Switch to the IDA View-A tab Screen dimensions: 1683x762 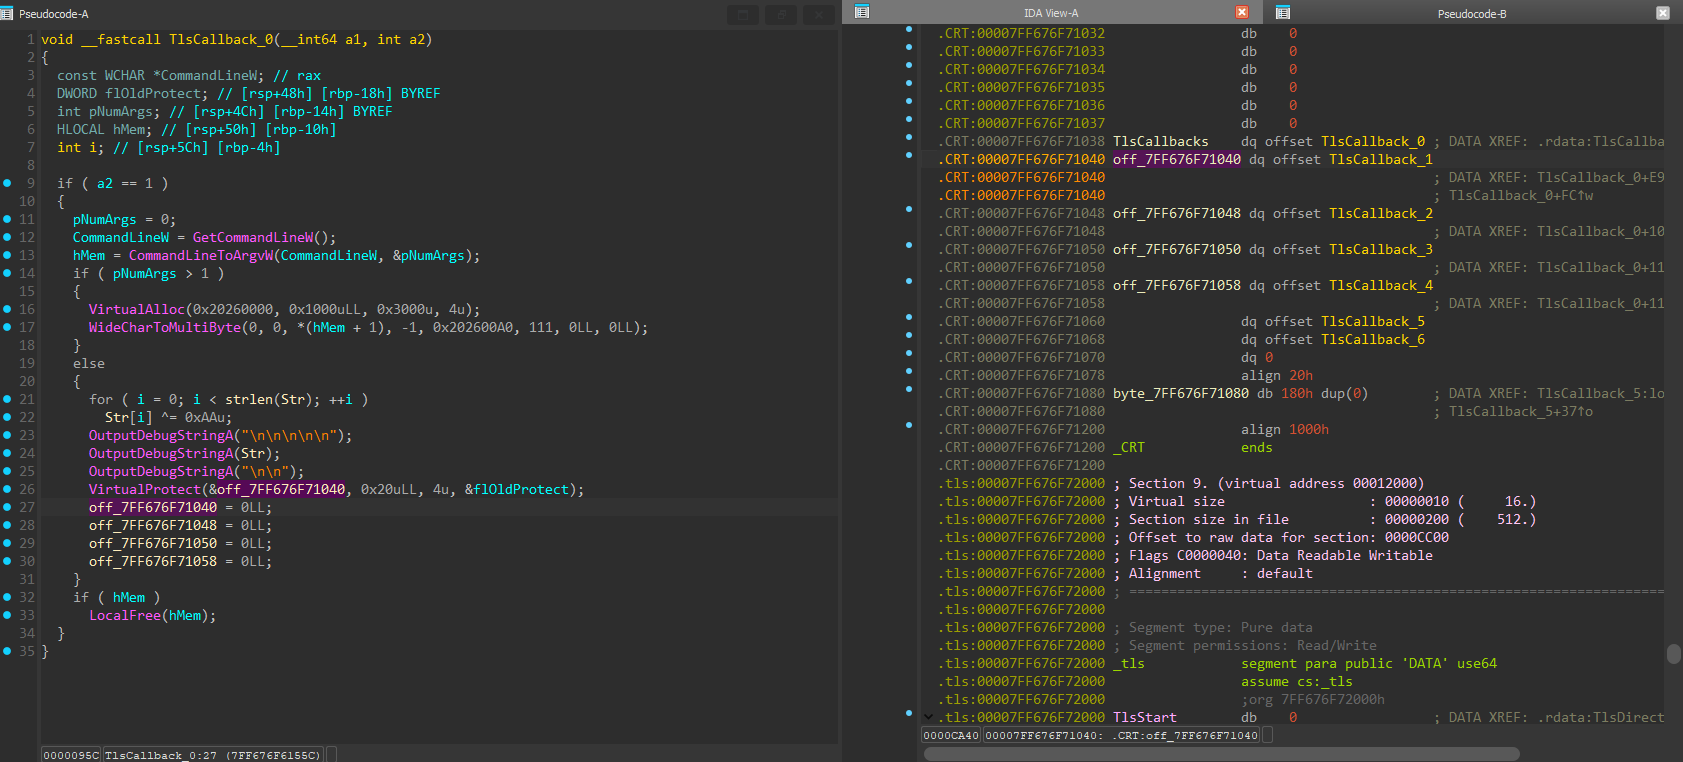1051,13
